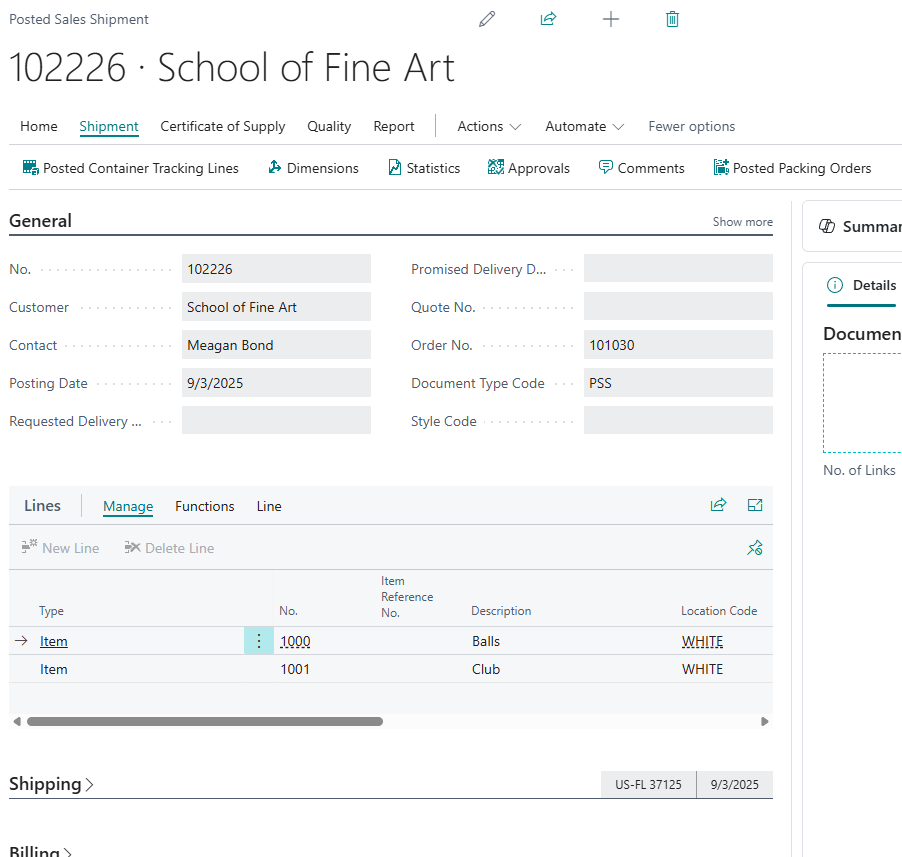The image size is (902, 857).
Task: Expand the Shipping section
Action: point(52,784)
